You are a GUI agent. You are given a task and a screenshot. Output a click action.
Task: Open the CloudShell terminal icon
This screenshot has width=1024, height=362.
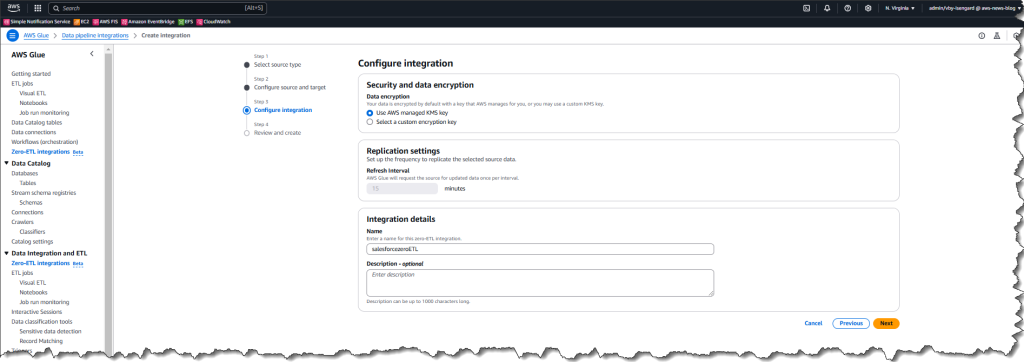[807, 8]
